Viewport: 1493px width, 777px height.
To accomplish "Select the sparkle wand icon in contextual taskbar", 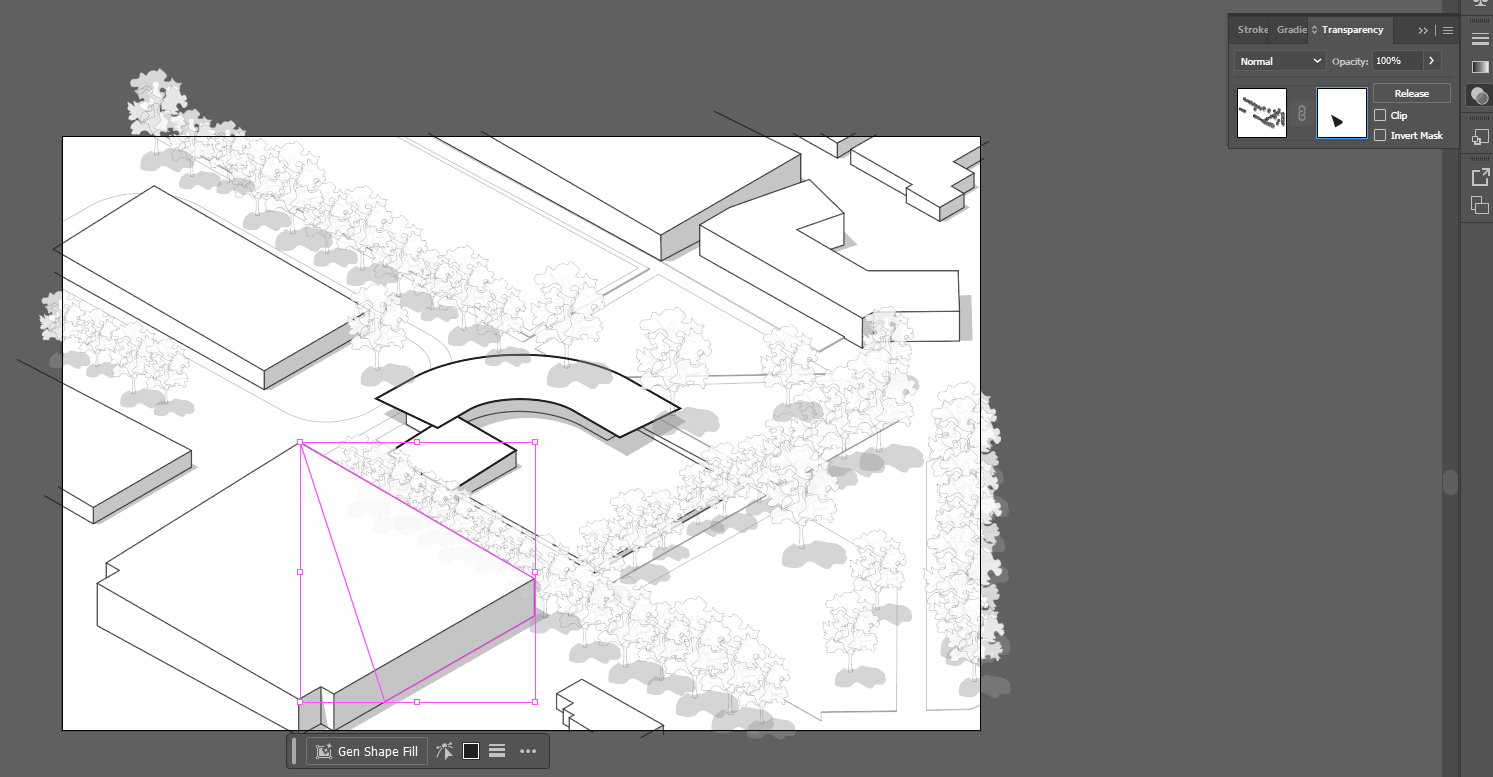I will click(x=444, y=751).
